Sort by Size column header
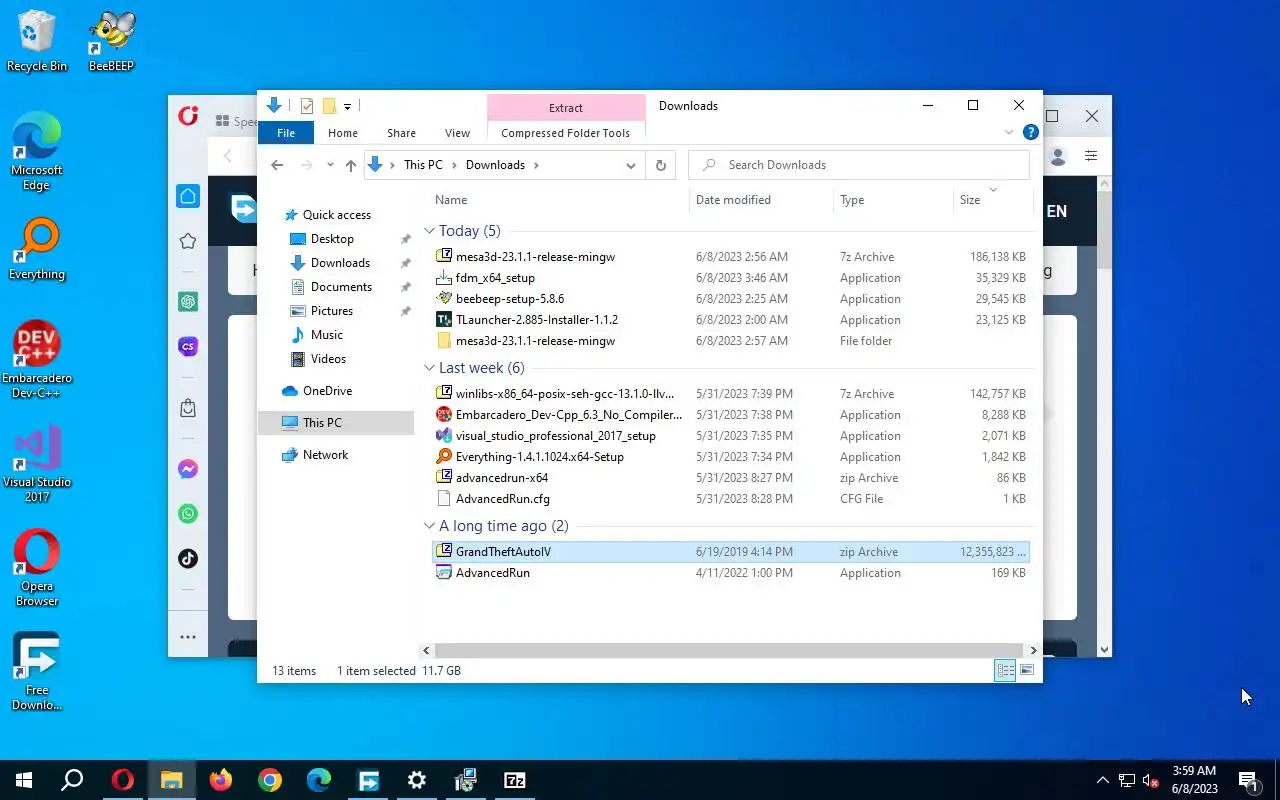 pyautogui.click(x=992, y=200)
